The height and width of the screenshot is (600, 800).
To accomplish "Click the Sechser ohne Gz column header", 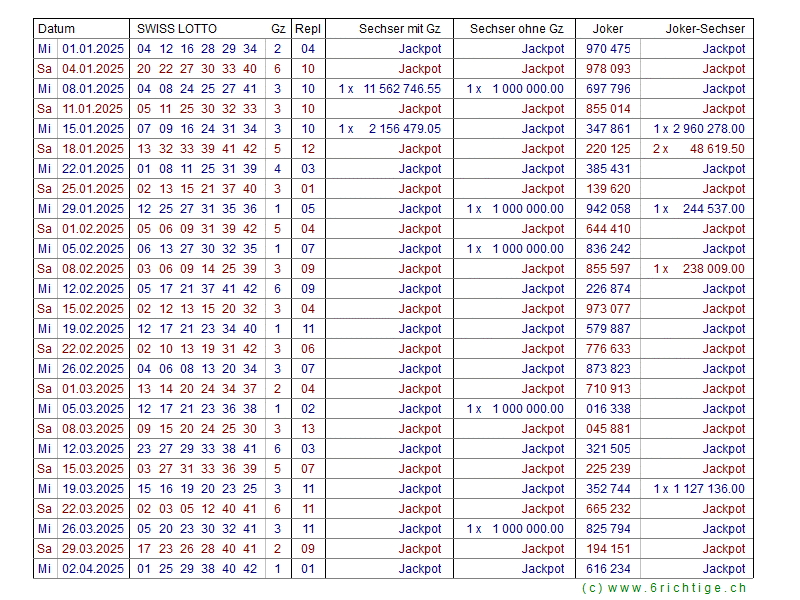I will click(x=516, y=29).
